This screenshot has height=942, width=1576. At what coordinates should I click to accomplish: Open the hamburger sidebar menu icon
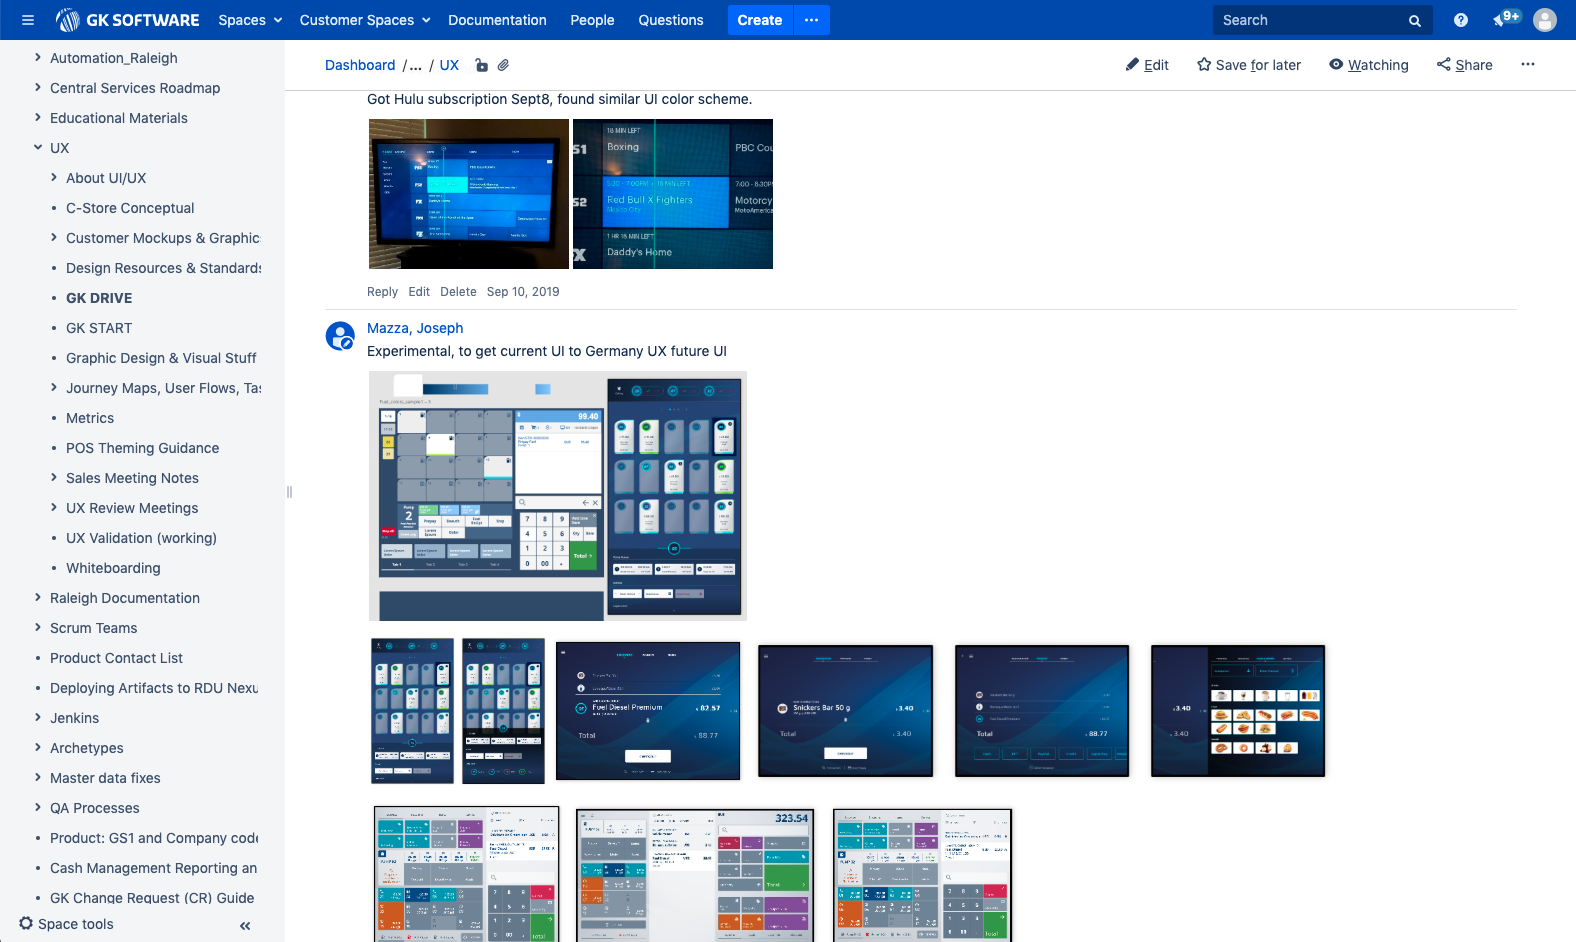pos(28,20)
